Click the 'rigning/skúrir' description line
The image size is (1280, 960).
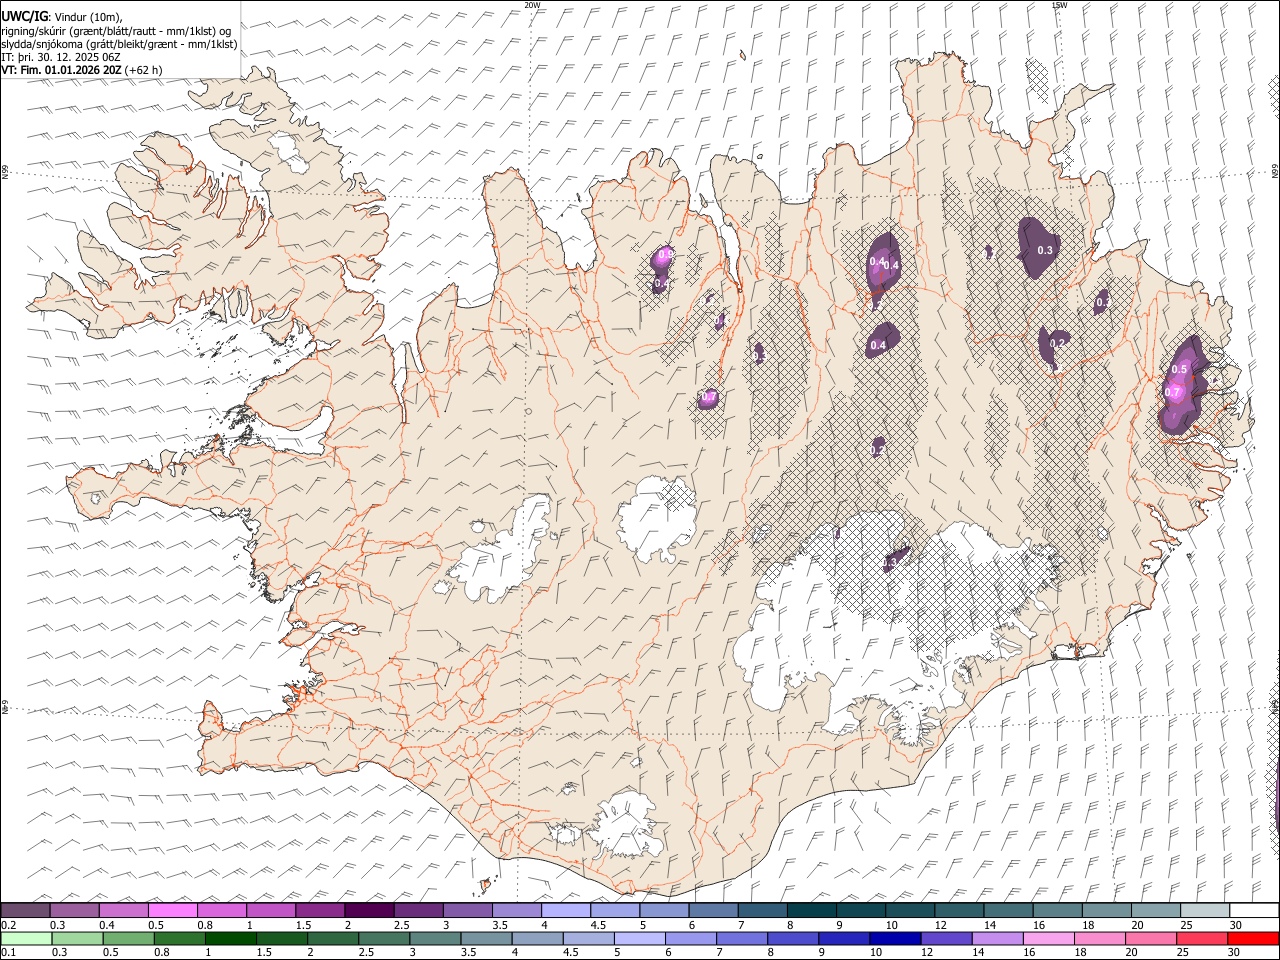116,30
